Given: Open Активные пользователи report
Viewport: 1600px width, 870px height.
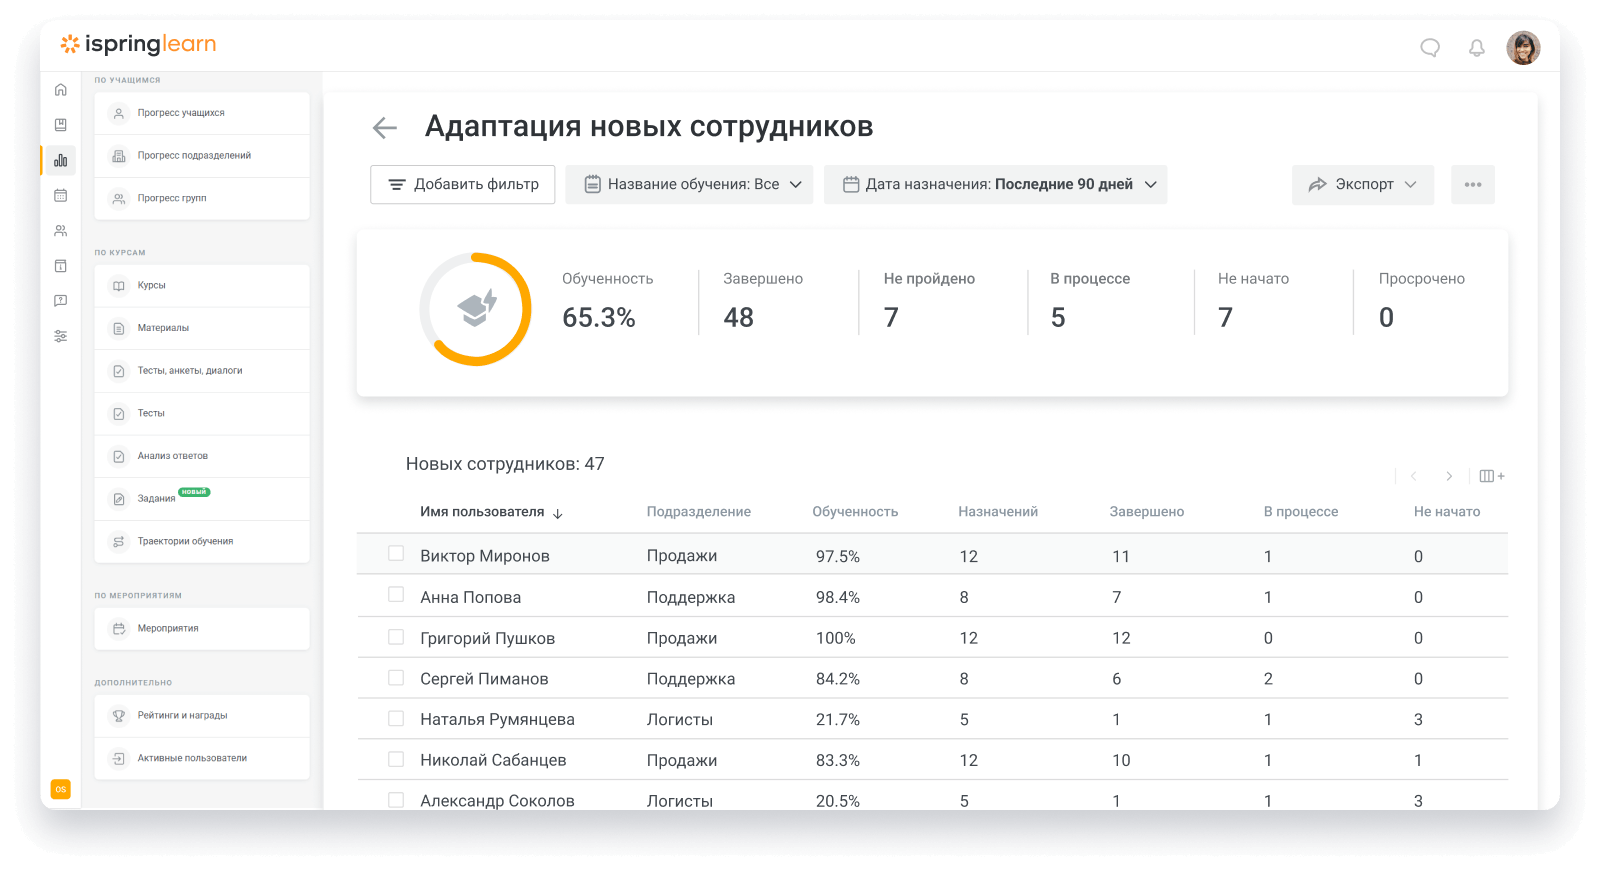Looking at the screenshot, I should pyautogui.click(x=202, y=758).
